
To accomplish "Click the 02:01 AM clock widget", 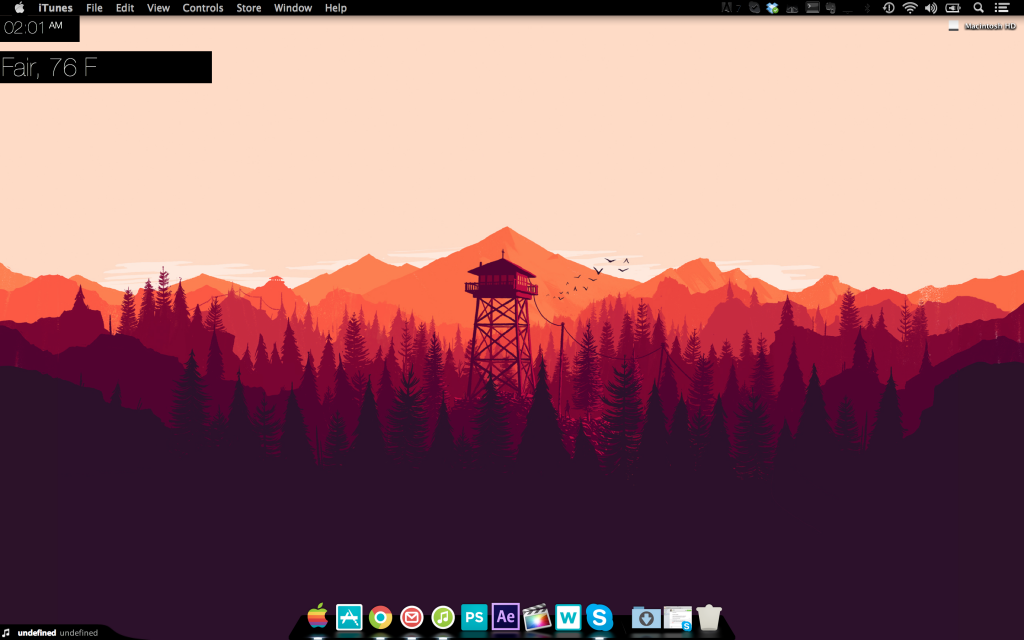I will pos(39,28).
